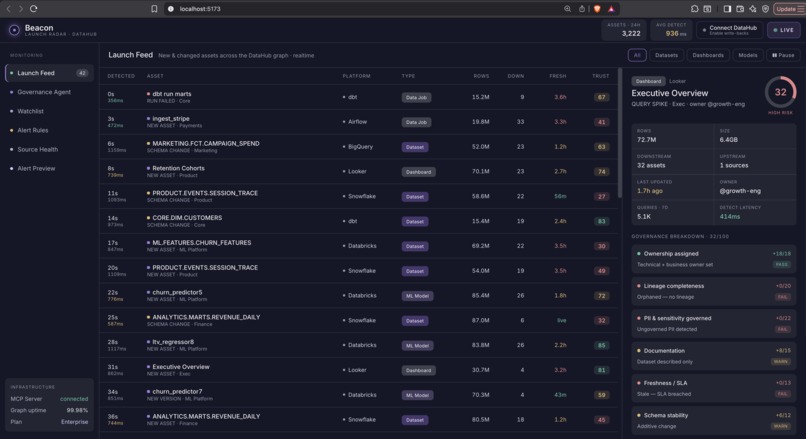Open Alert Preview in sidebar
The width and height of the screenshot is (806, 439).
pyautogui.click(x=49, y=168)
